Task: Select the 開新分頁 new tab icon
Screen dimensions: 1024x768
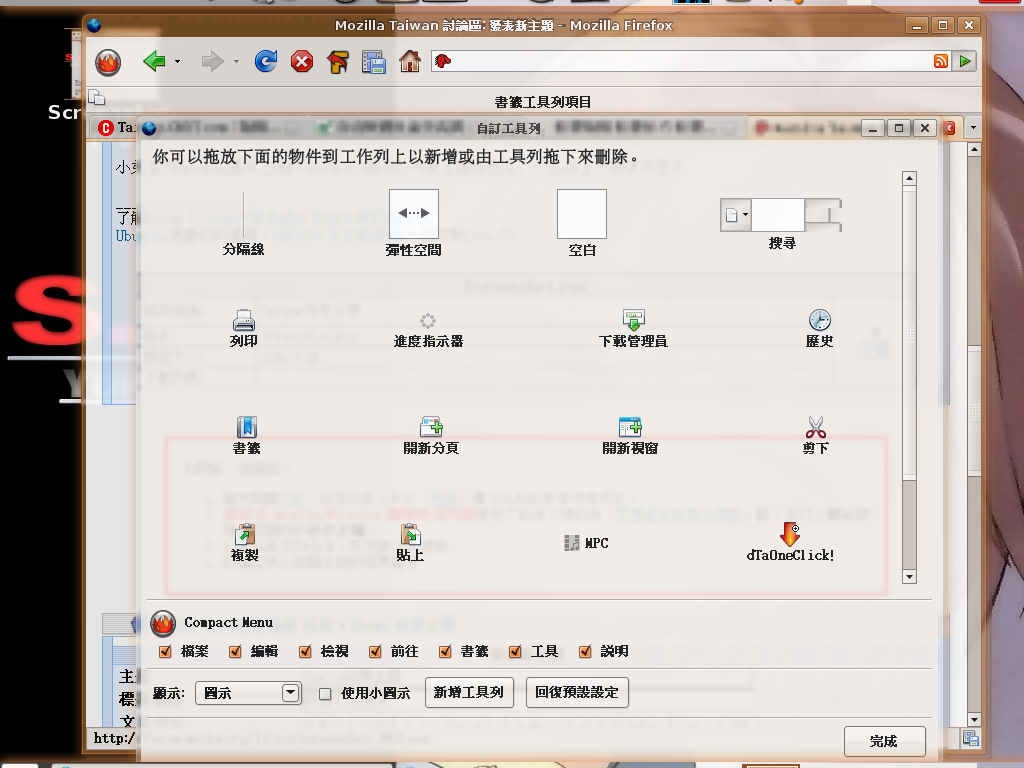Action: click(431, 426)
